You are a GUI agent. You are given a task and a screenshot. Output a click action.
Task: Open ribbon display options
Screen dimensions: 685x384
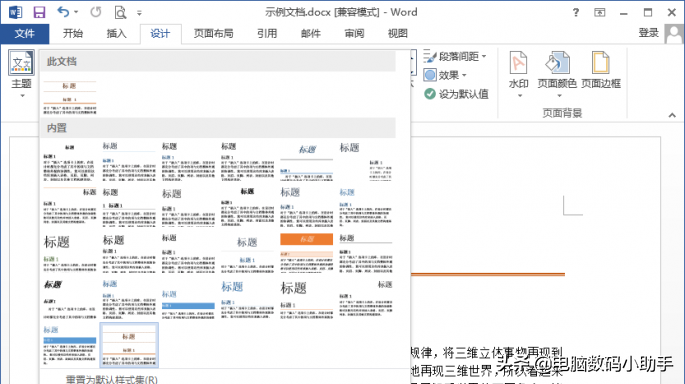tap(600, 12)
